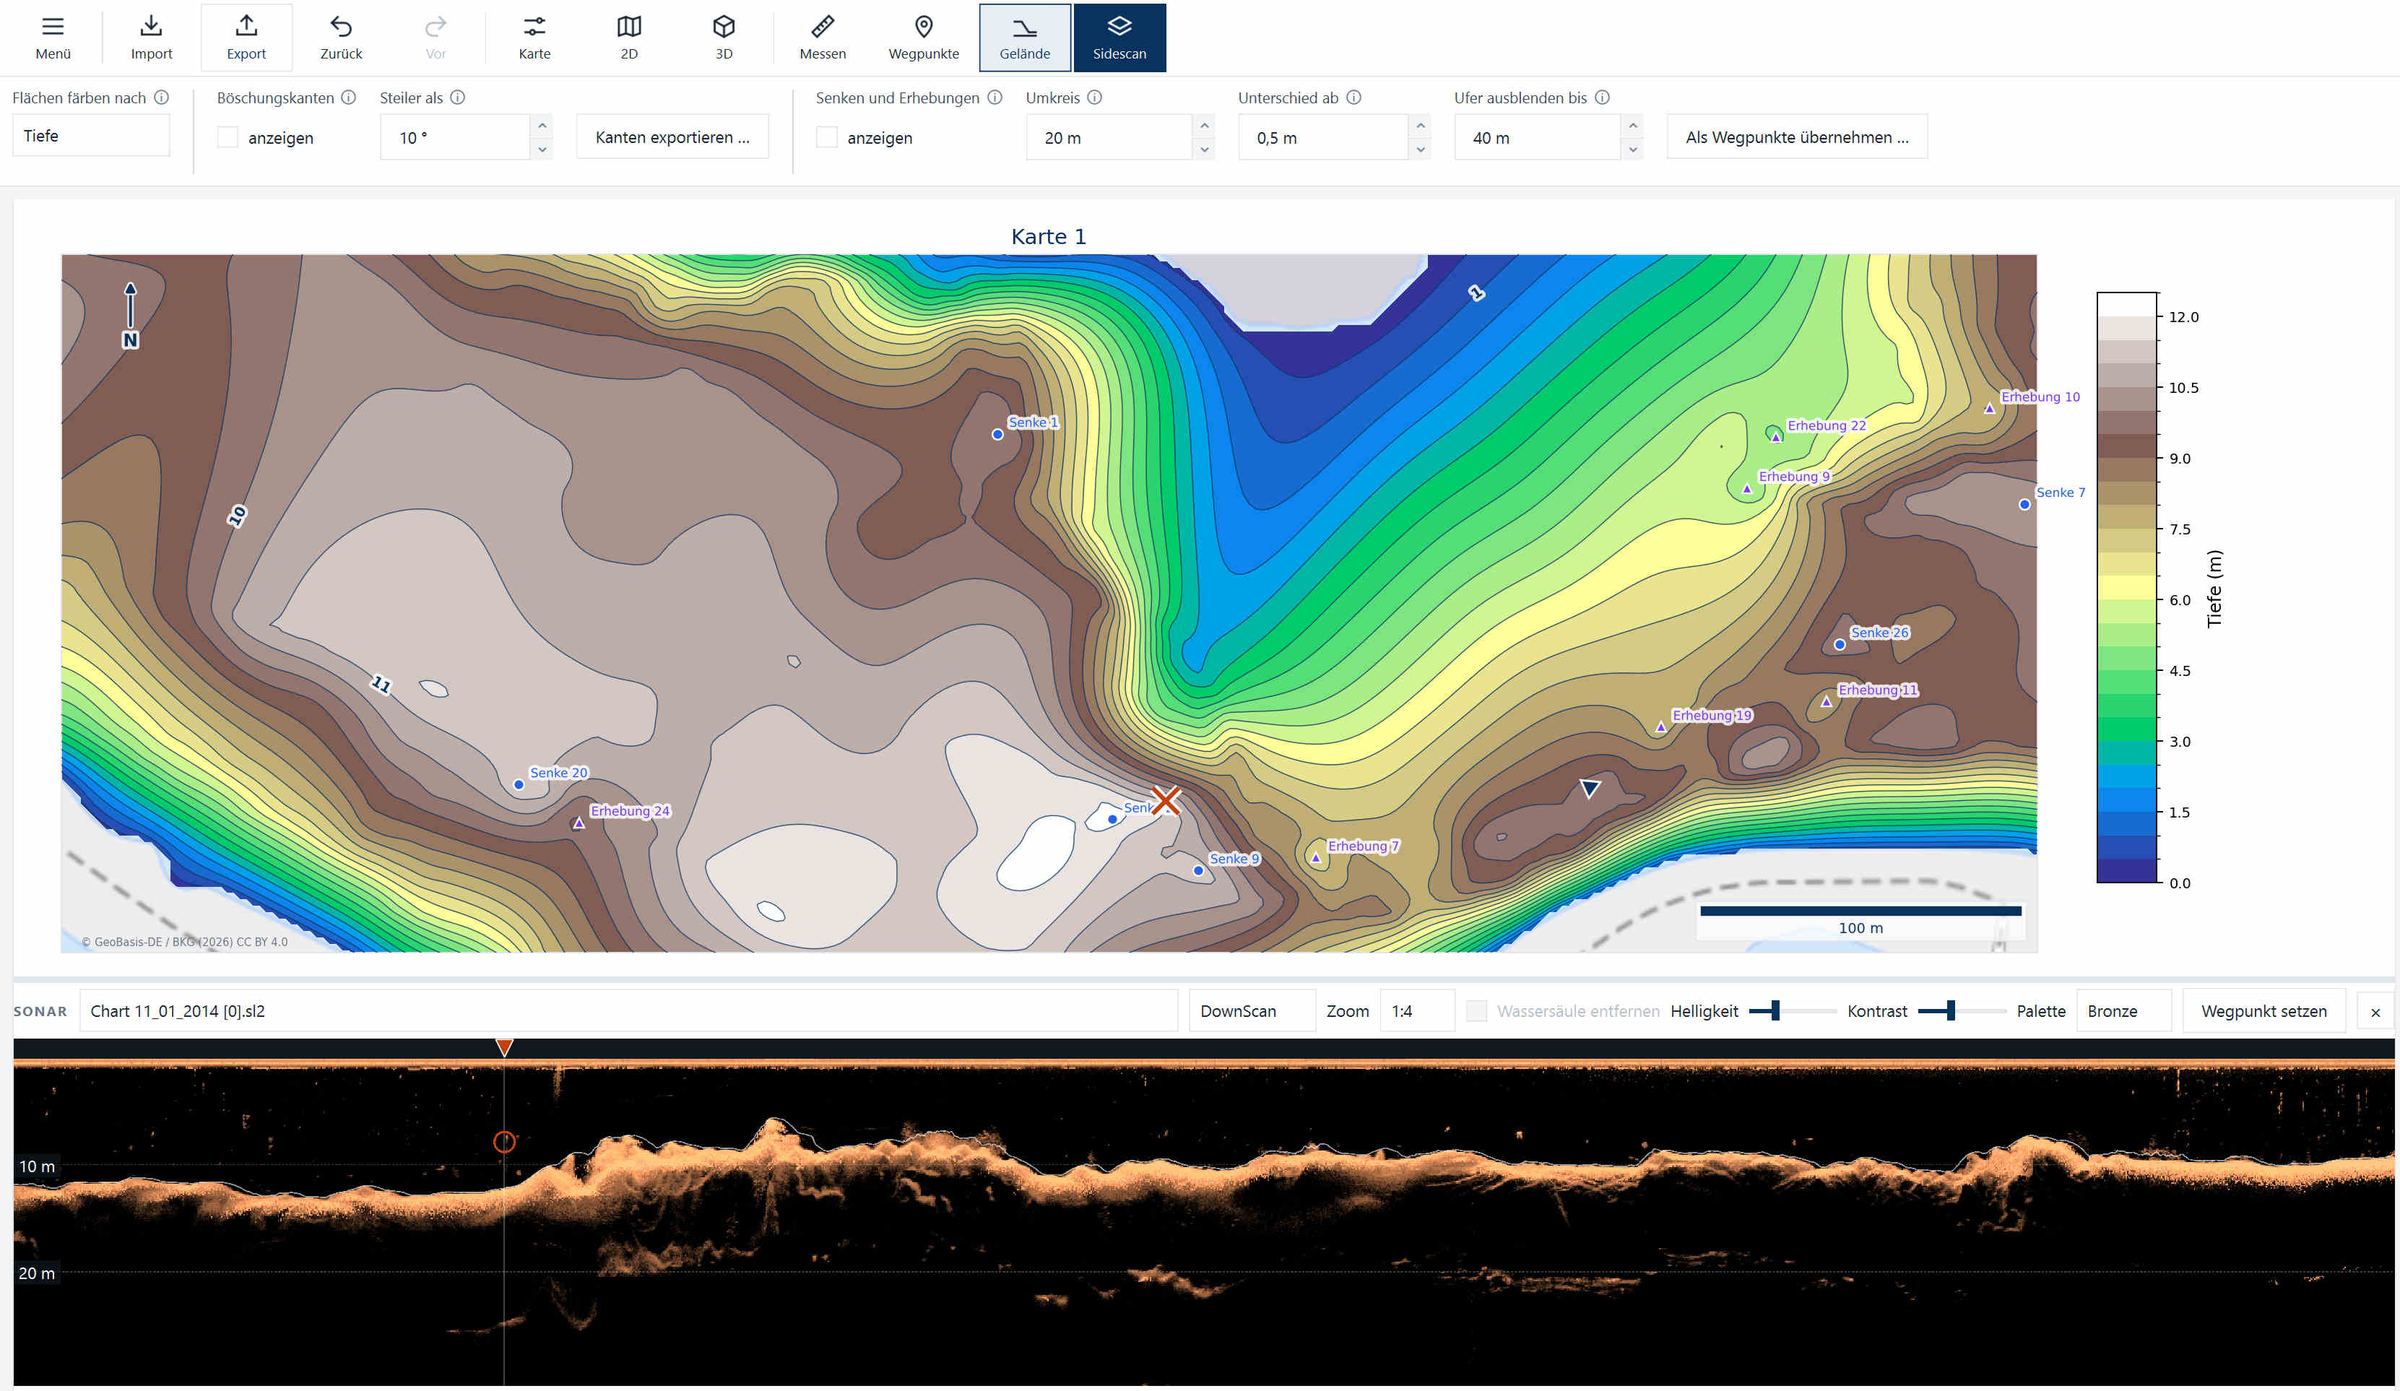Show info icon for Unterschied ab
The height and width of the screenshot is (1391, 2400).
1353,97
